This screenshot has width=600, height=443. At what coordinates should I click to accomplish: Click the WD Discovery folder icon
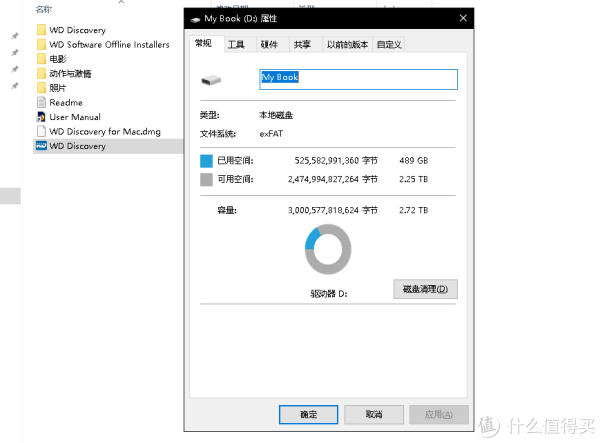point(41,30)
